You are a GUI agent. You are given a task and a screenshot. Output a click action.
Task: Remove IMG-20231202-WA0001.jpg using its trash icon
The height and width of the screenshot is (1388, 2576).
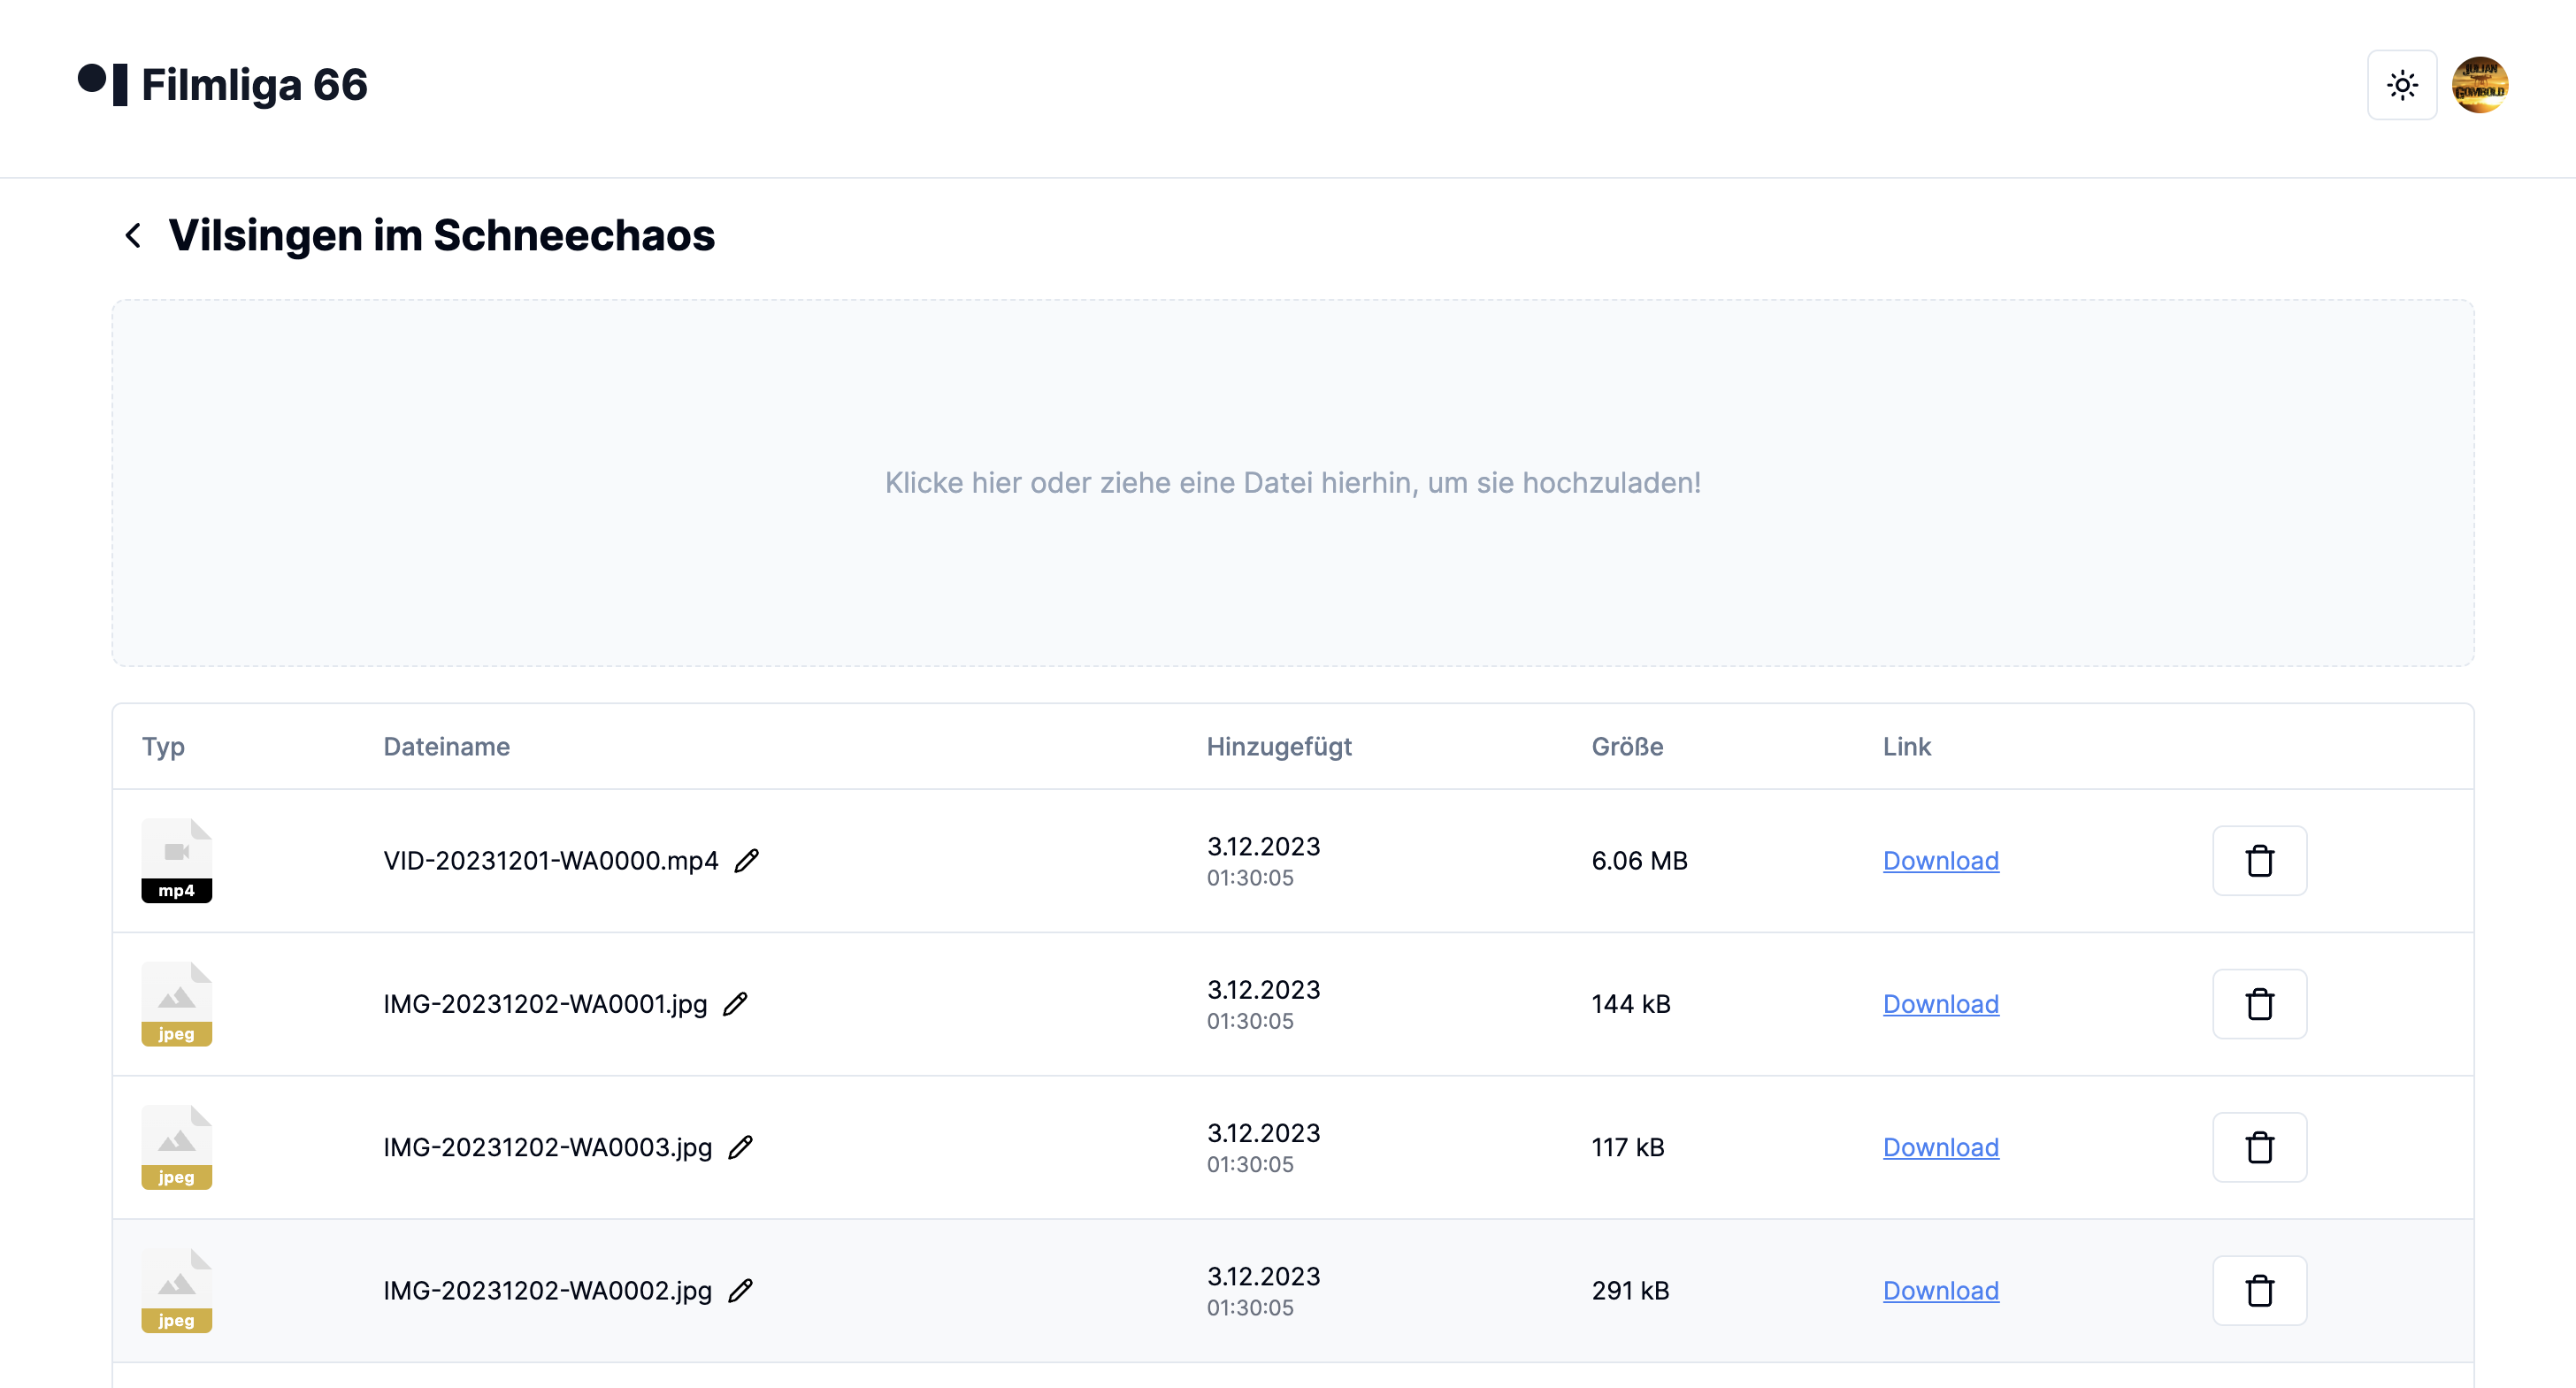point(2259,1004)
